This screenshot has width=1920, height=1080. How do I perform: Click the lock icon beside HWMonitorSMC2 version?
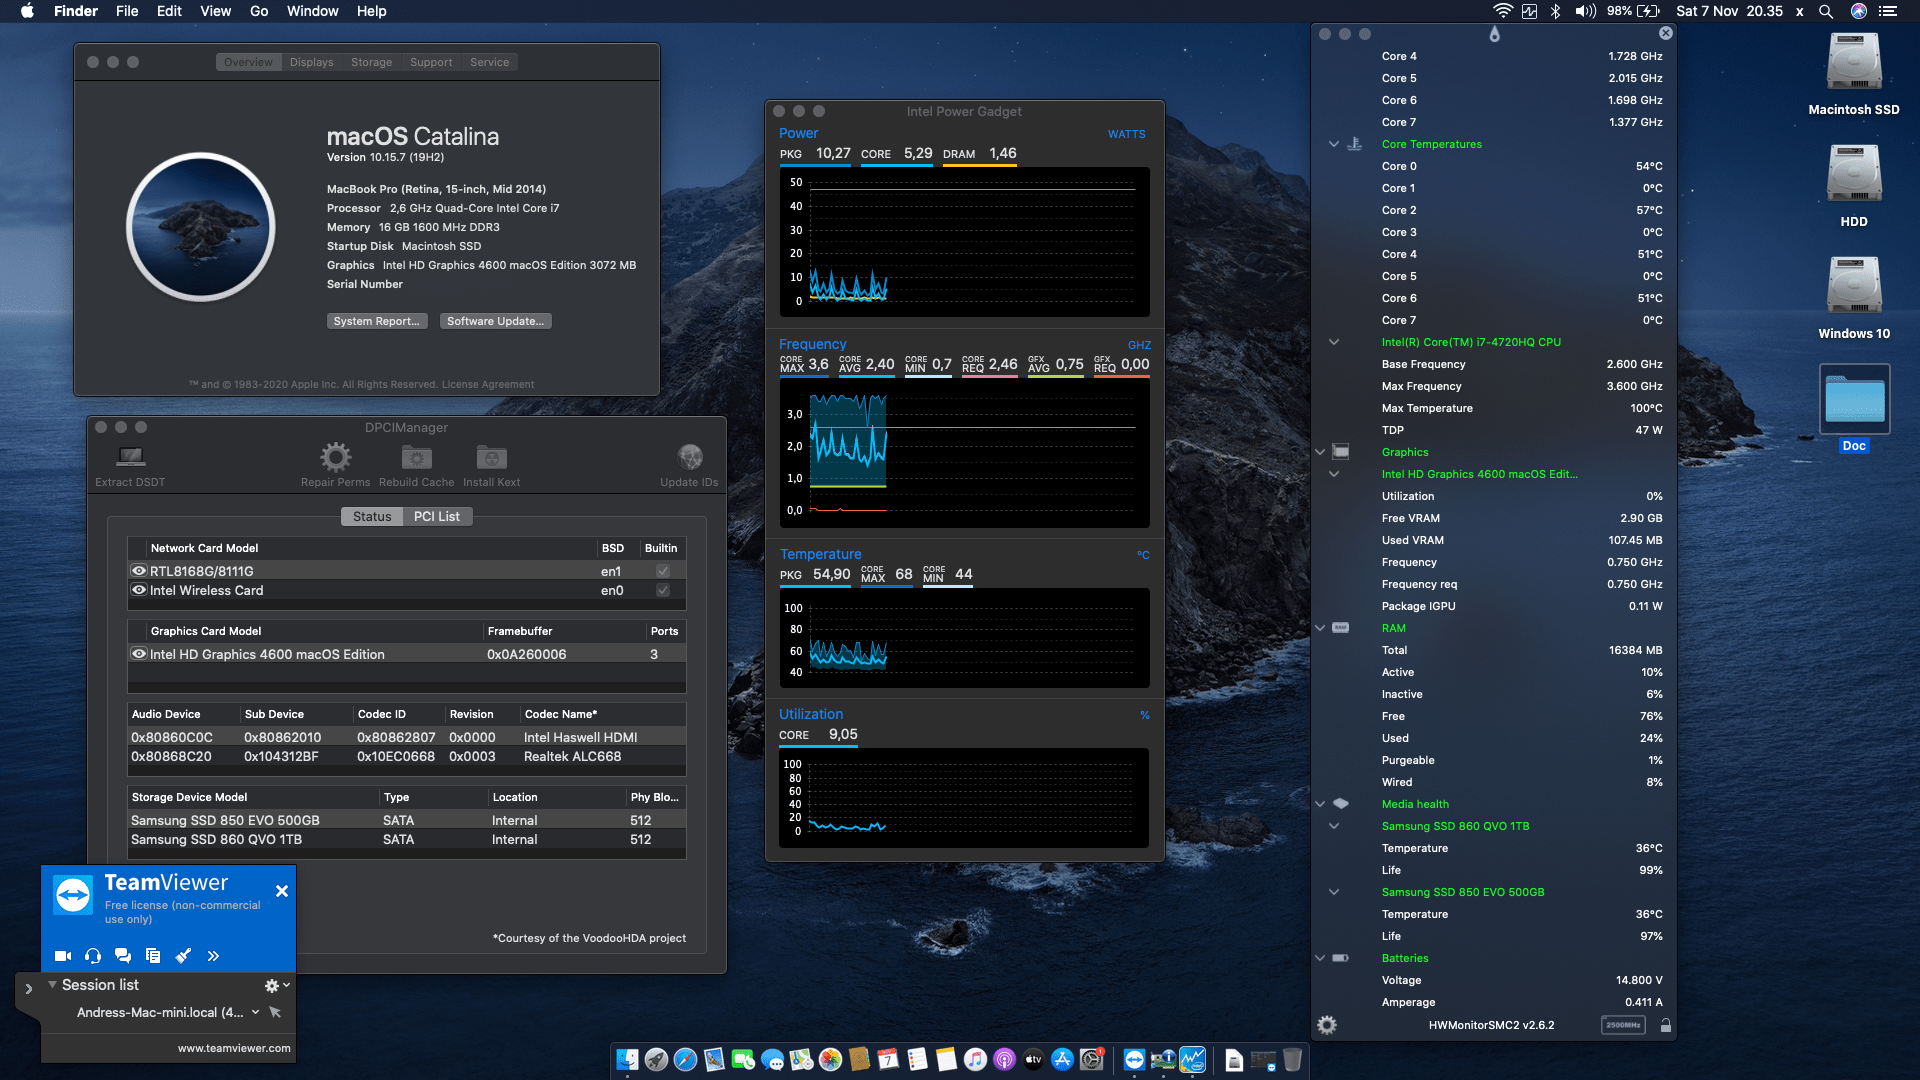pyautogui.click(x=1666, y=1024)
